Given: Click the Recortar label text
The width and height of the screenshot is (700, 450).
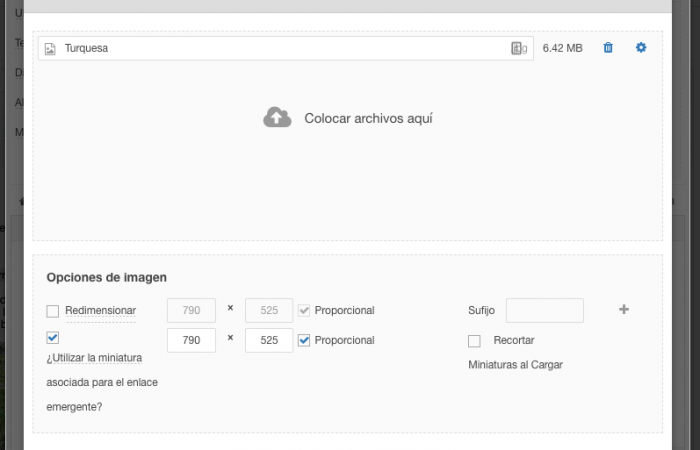Looking at the screenshot, I should (514, 341).
